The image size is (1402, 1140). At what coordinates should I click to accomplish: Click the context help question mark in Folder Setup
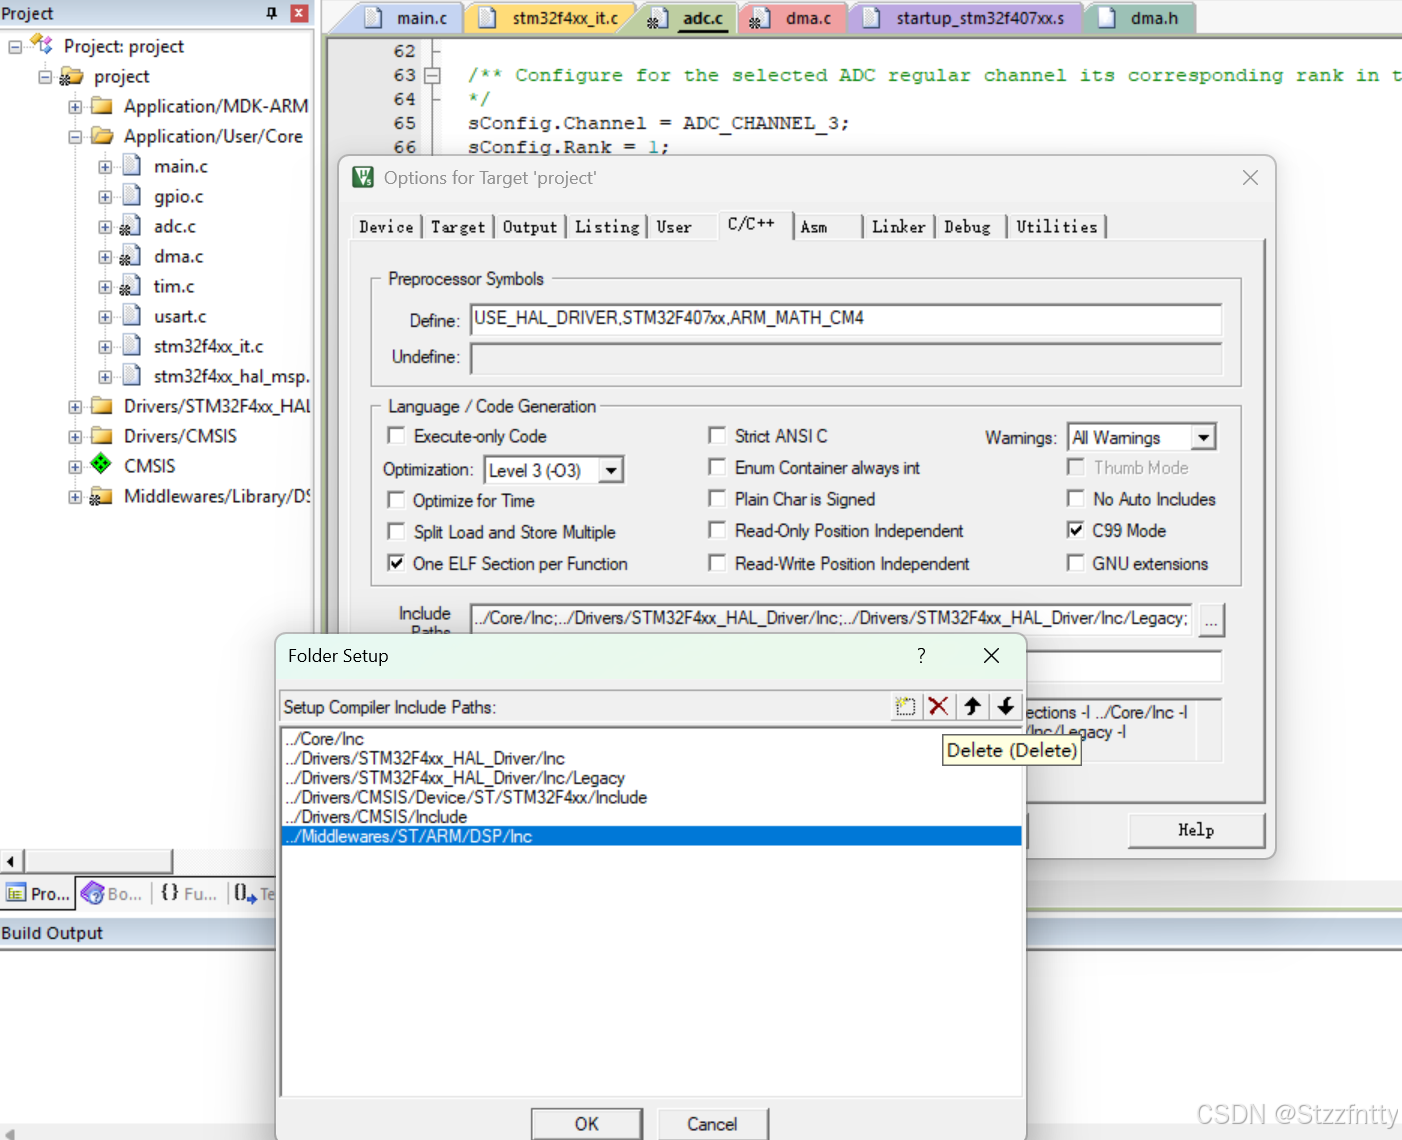tap(920, 656)
